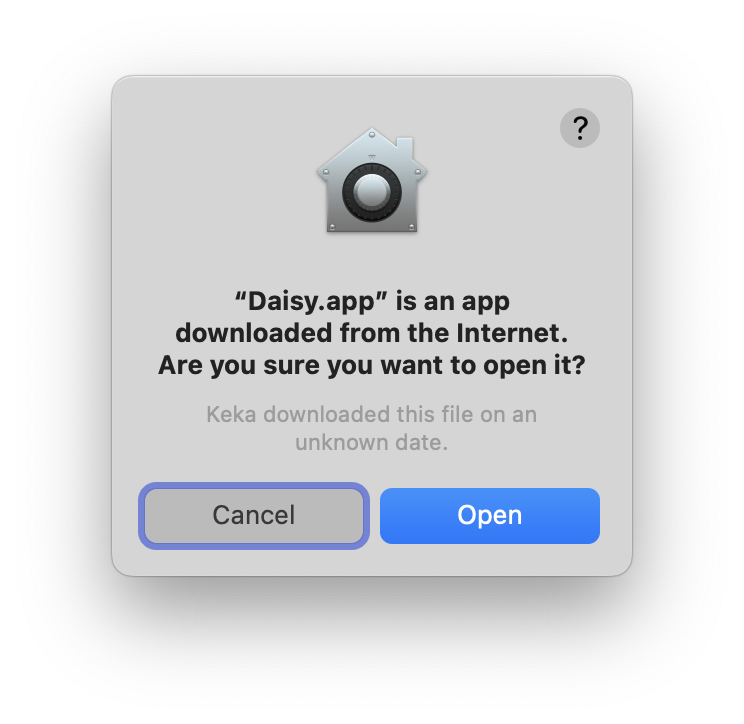The image size is (744, 724).
Task: Choose the blue Open button
Action: pos(490,516)
